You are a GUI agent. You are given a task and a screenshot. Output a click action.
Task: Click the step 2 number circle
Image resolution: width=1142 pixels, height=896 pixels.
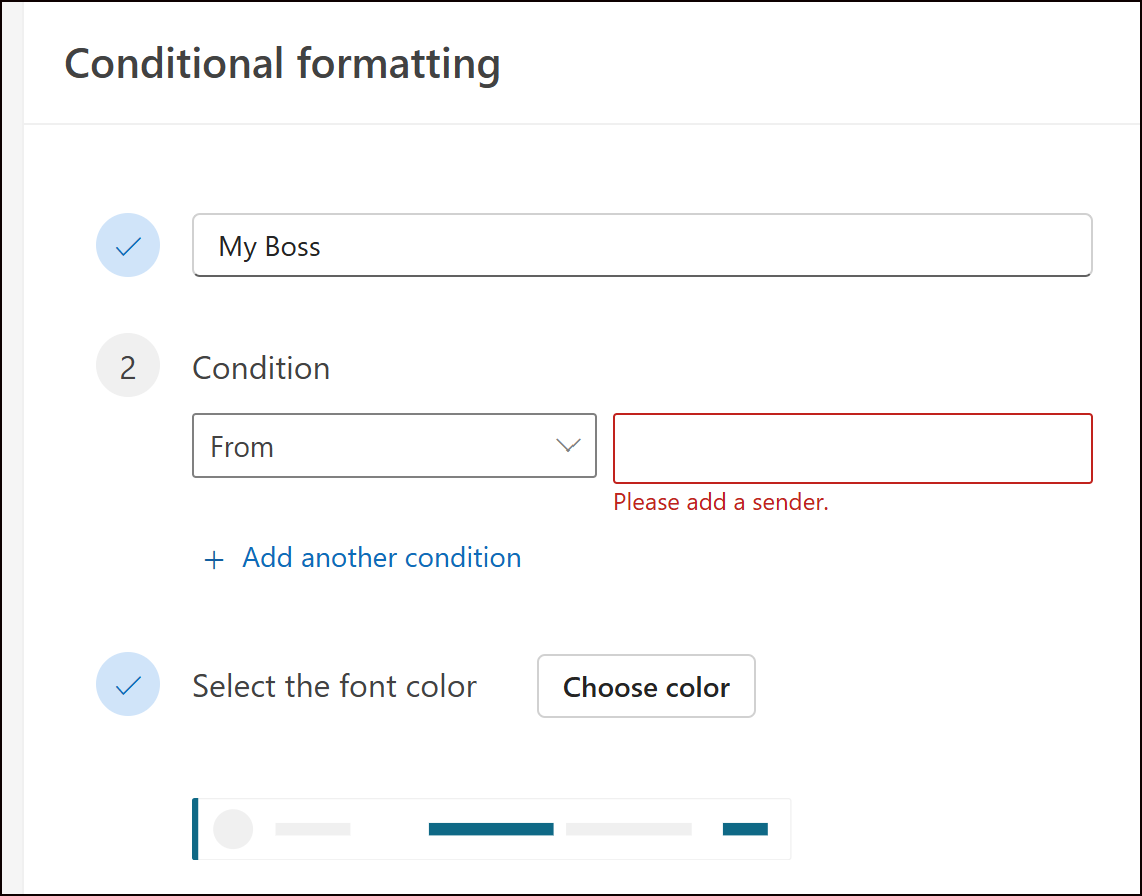click(128, 366)
